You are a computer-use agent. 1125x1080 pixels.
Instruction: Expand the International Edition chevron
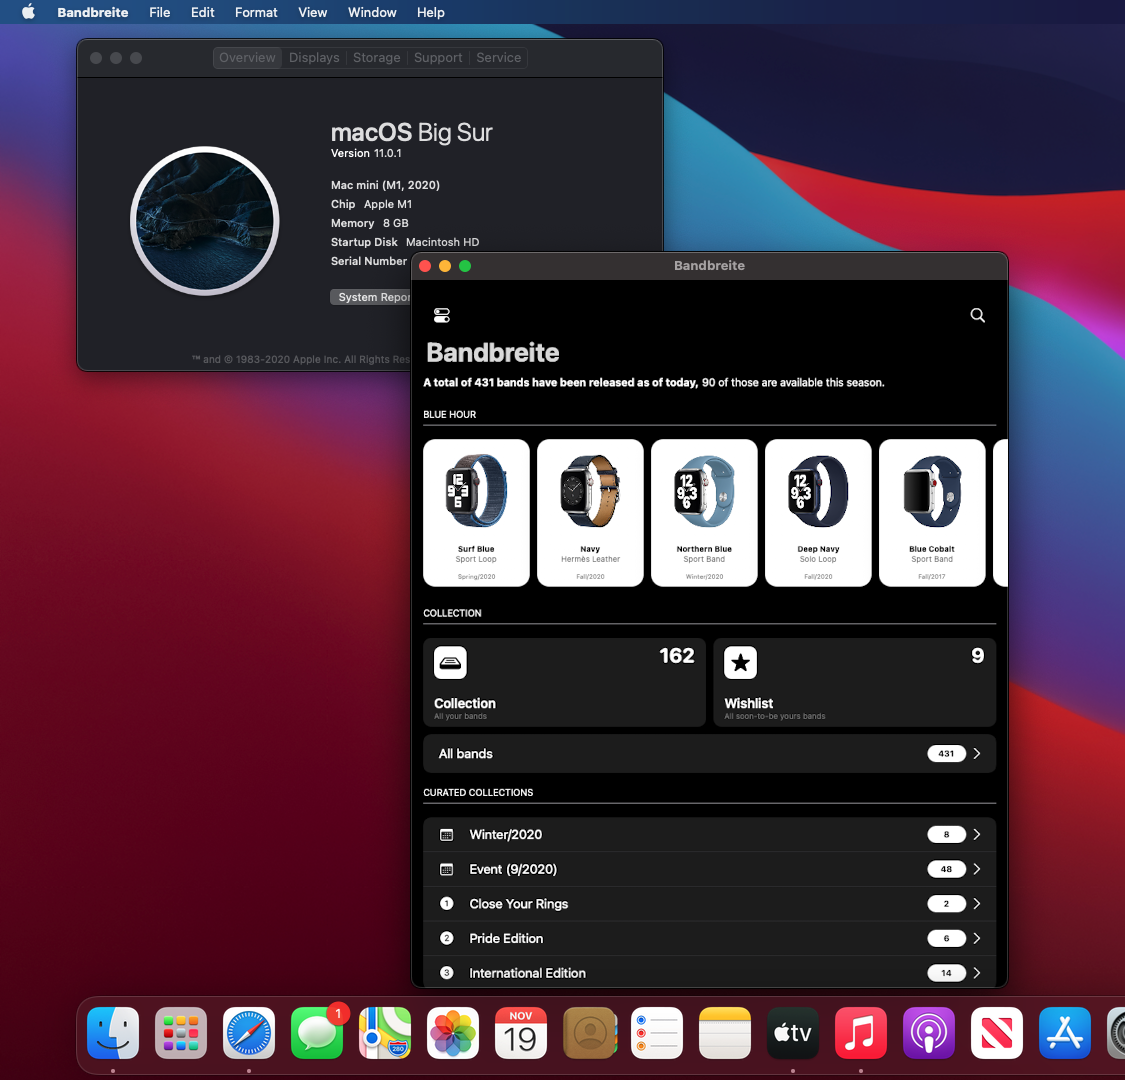[x=976, y=973]
